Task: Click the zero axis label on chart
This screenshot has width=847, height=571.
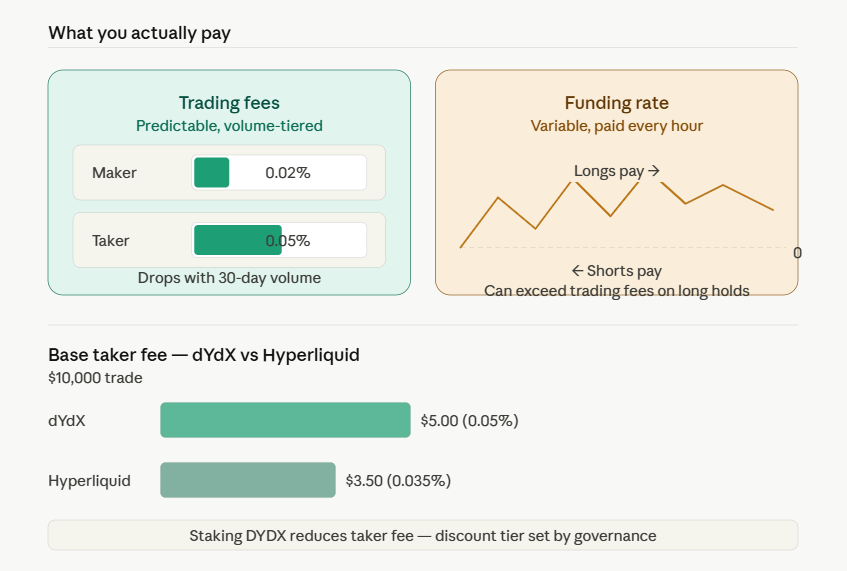Action: (797, 253)
